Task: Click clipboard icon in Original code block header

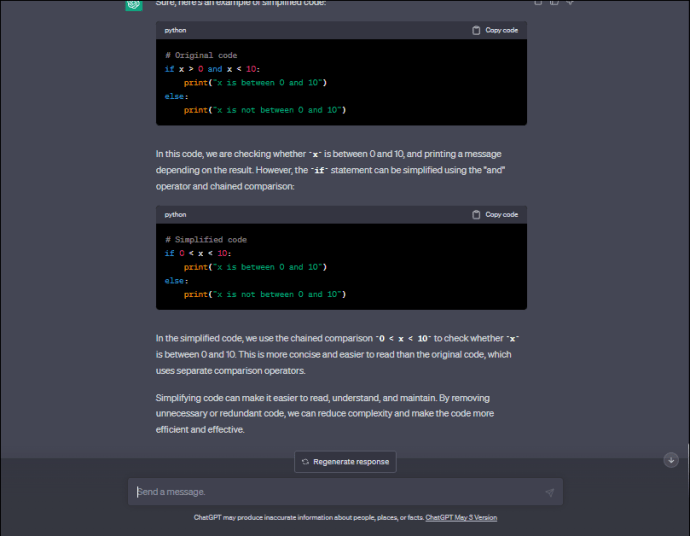Action: click(x=476, y=31)
